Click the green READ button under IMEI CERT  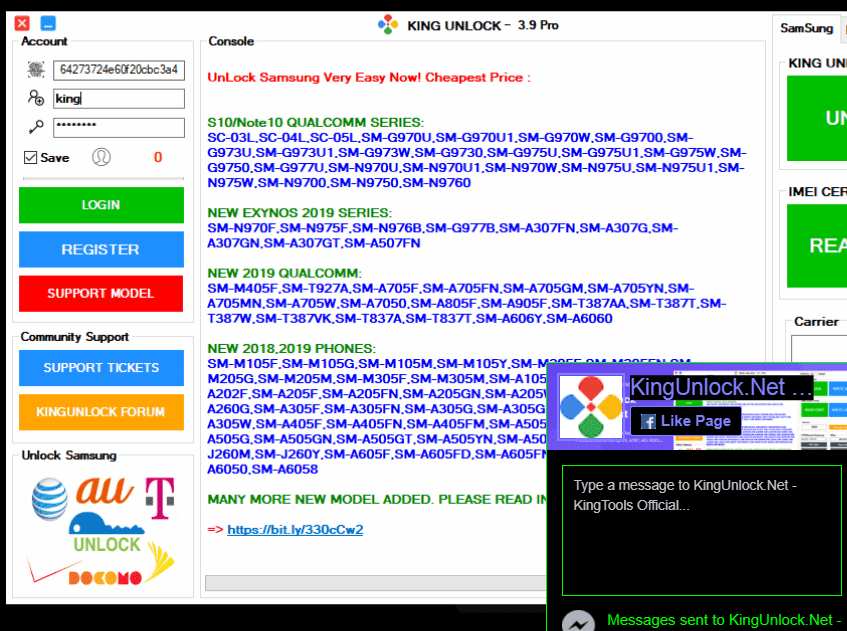(817, 246)
